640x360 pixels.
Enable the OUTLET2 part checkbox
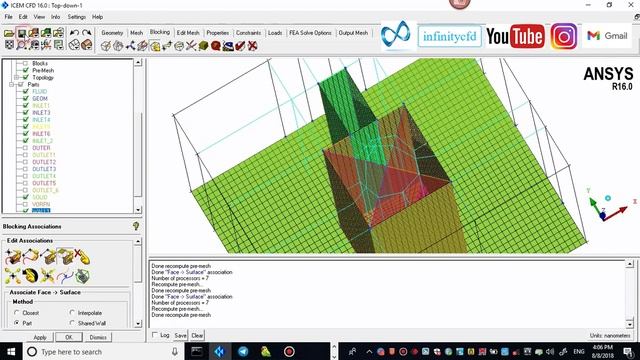(x=26, y=162)
